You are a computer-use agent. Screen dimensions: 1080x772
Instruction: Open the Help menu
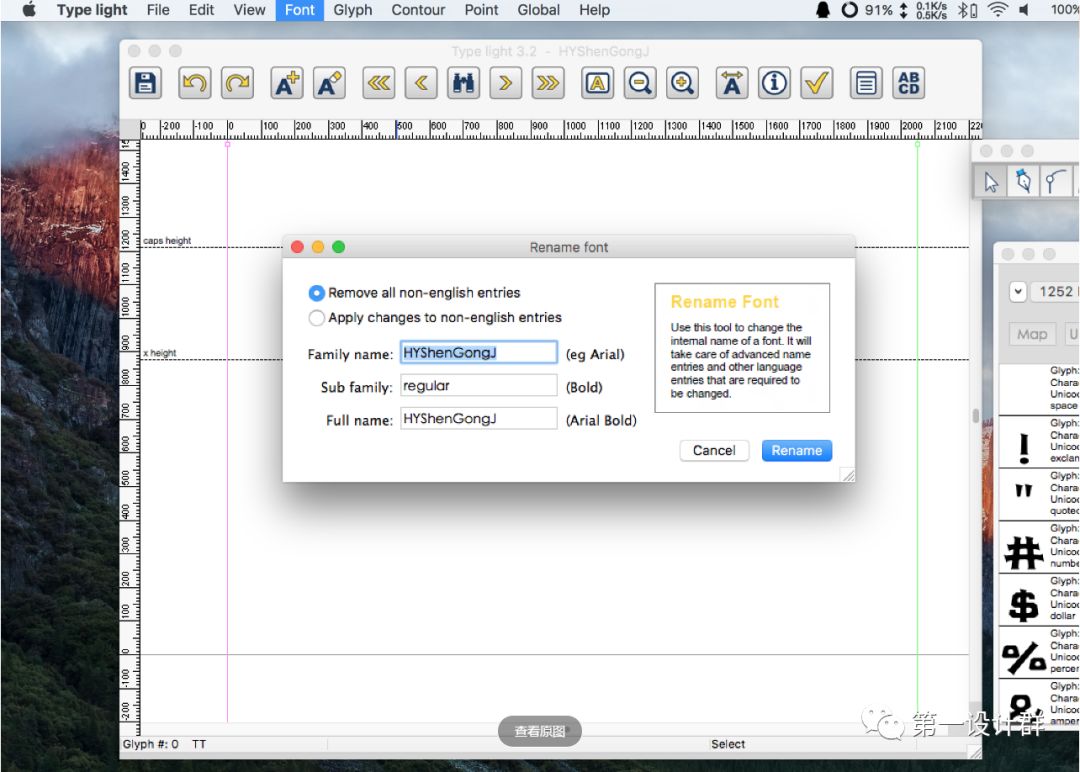pyautogui.click(x=594, y=10)
